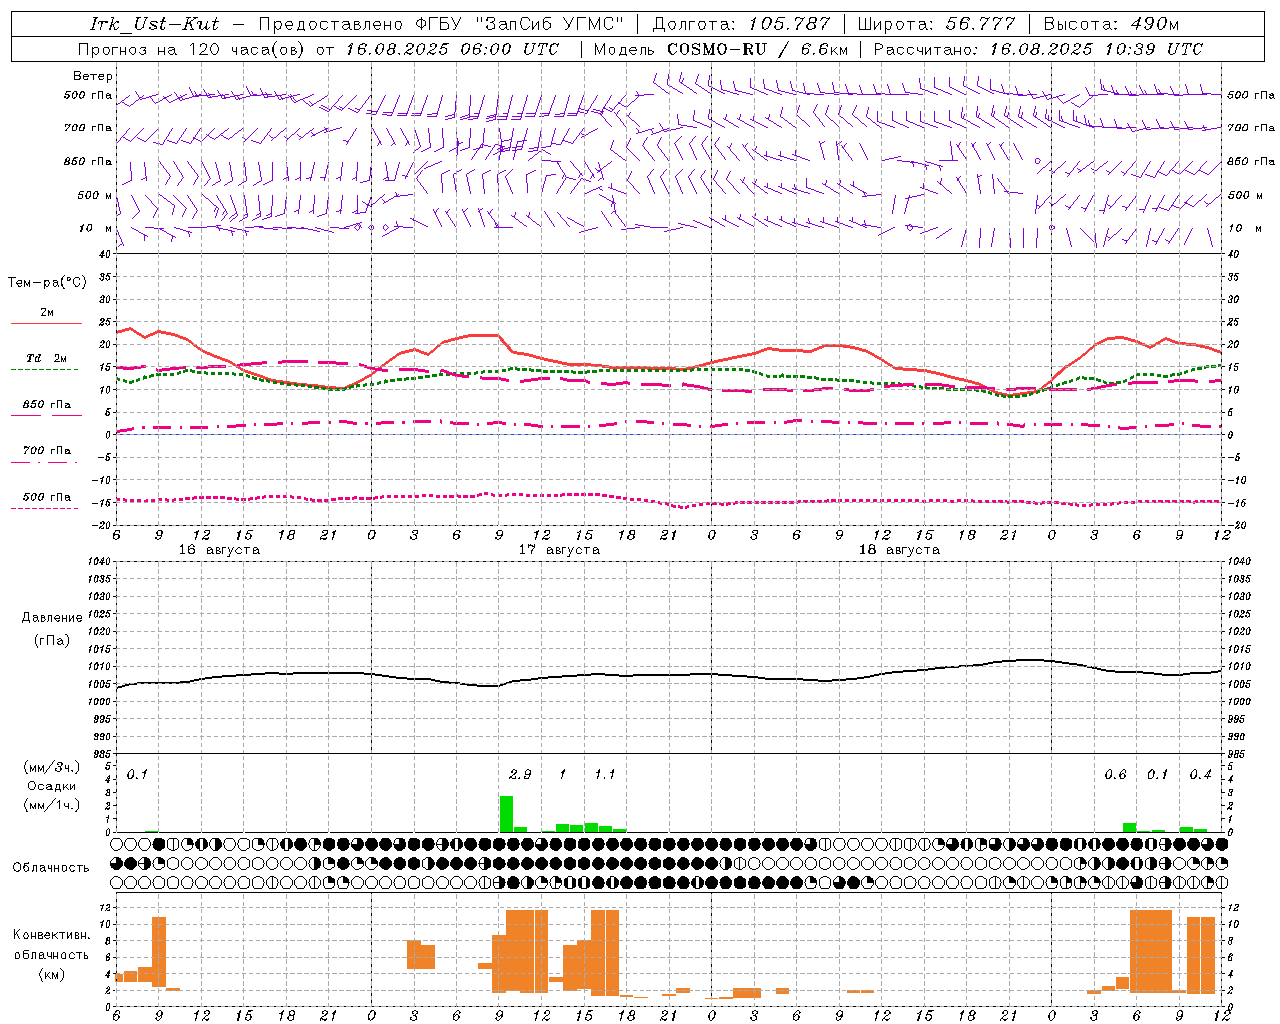Click the station name Irk_Ust-Kut
The width and height of the screenshot is (1280, 1024).
155,24
